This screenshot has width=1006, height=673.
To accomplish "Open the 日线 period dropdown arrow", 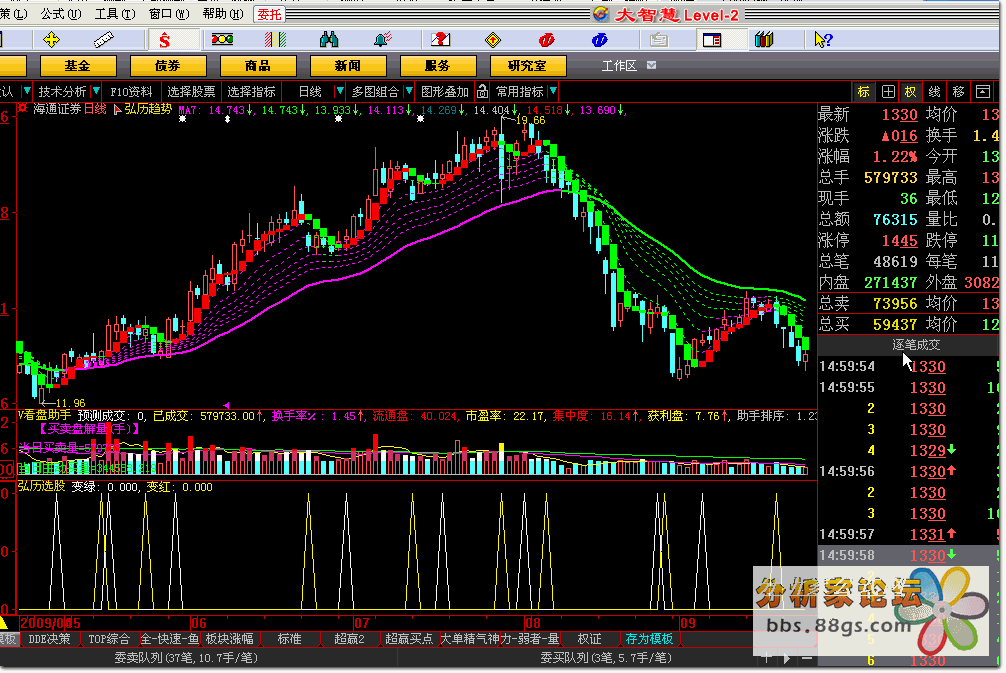I will click(340, 91).
